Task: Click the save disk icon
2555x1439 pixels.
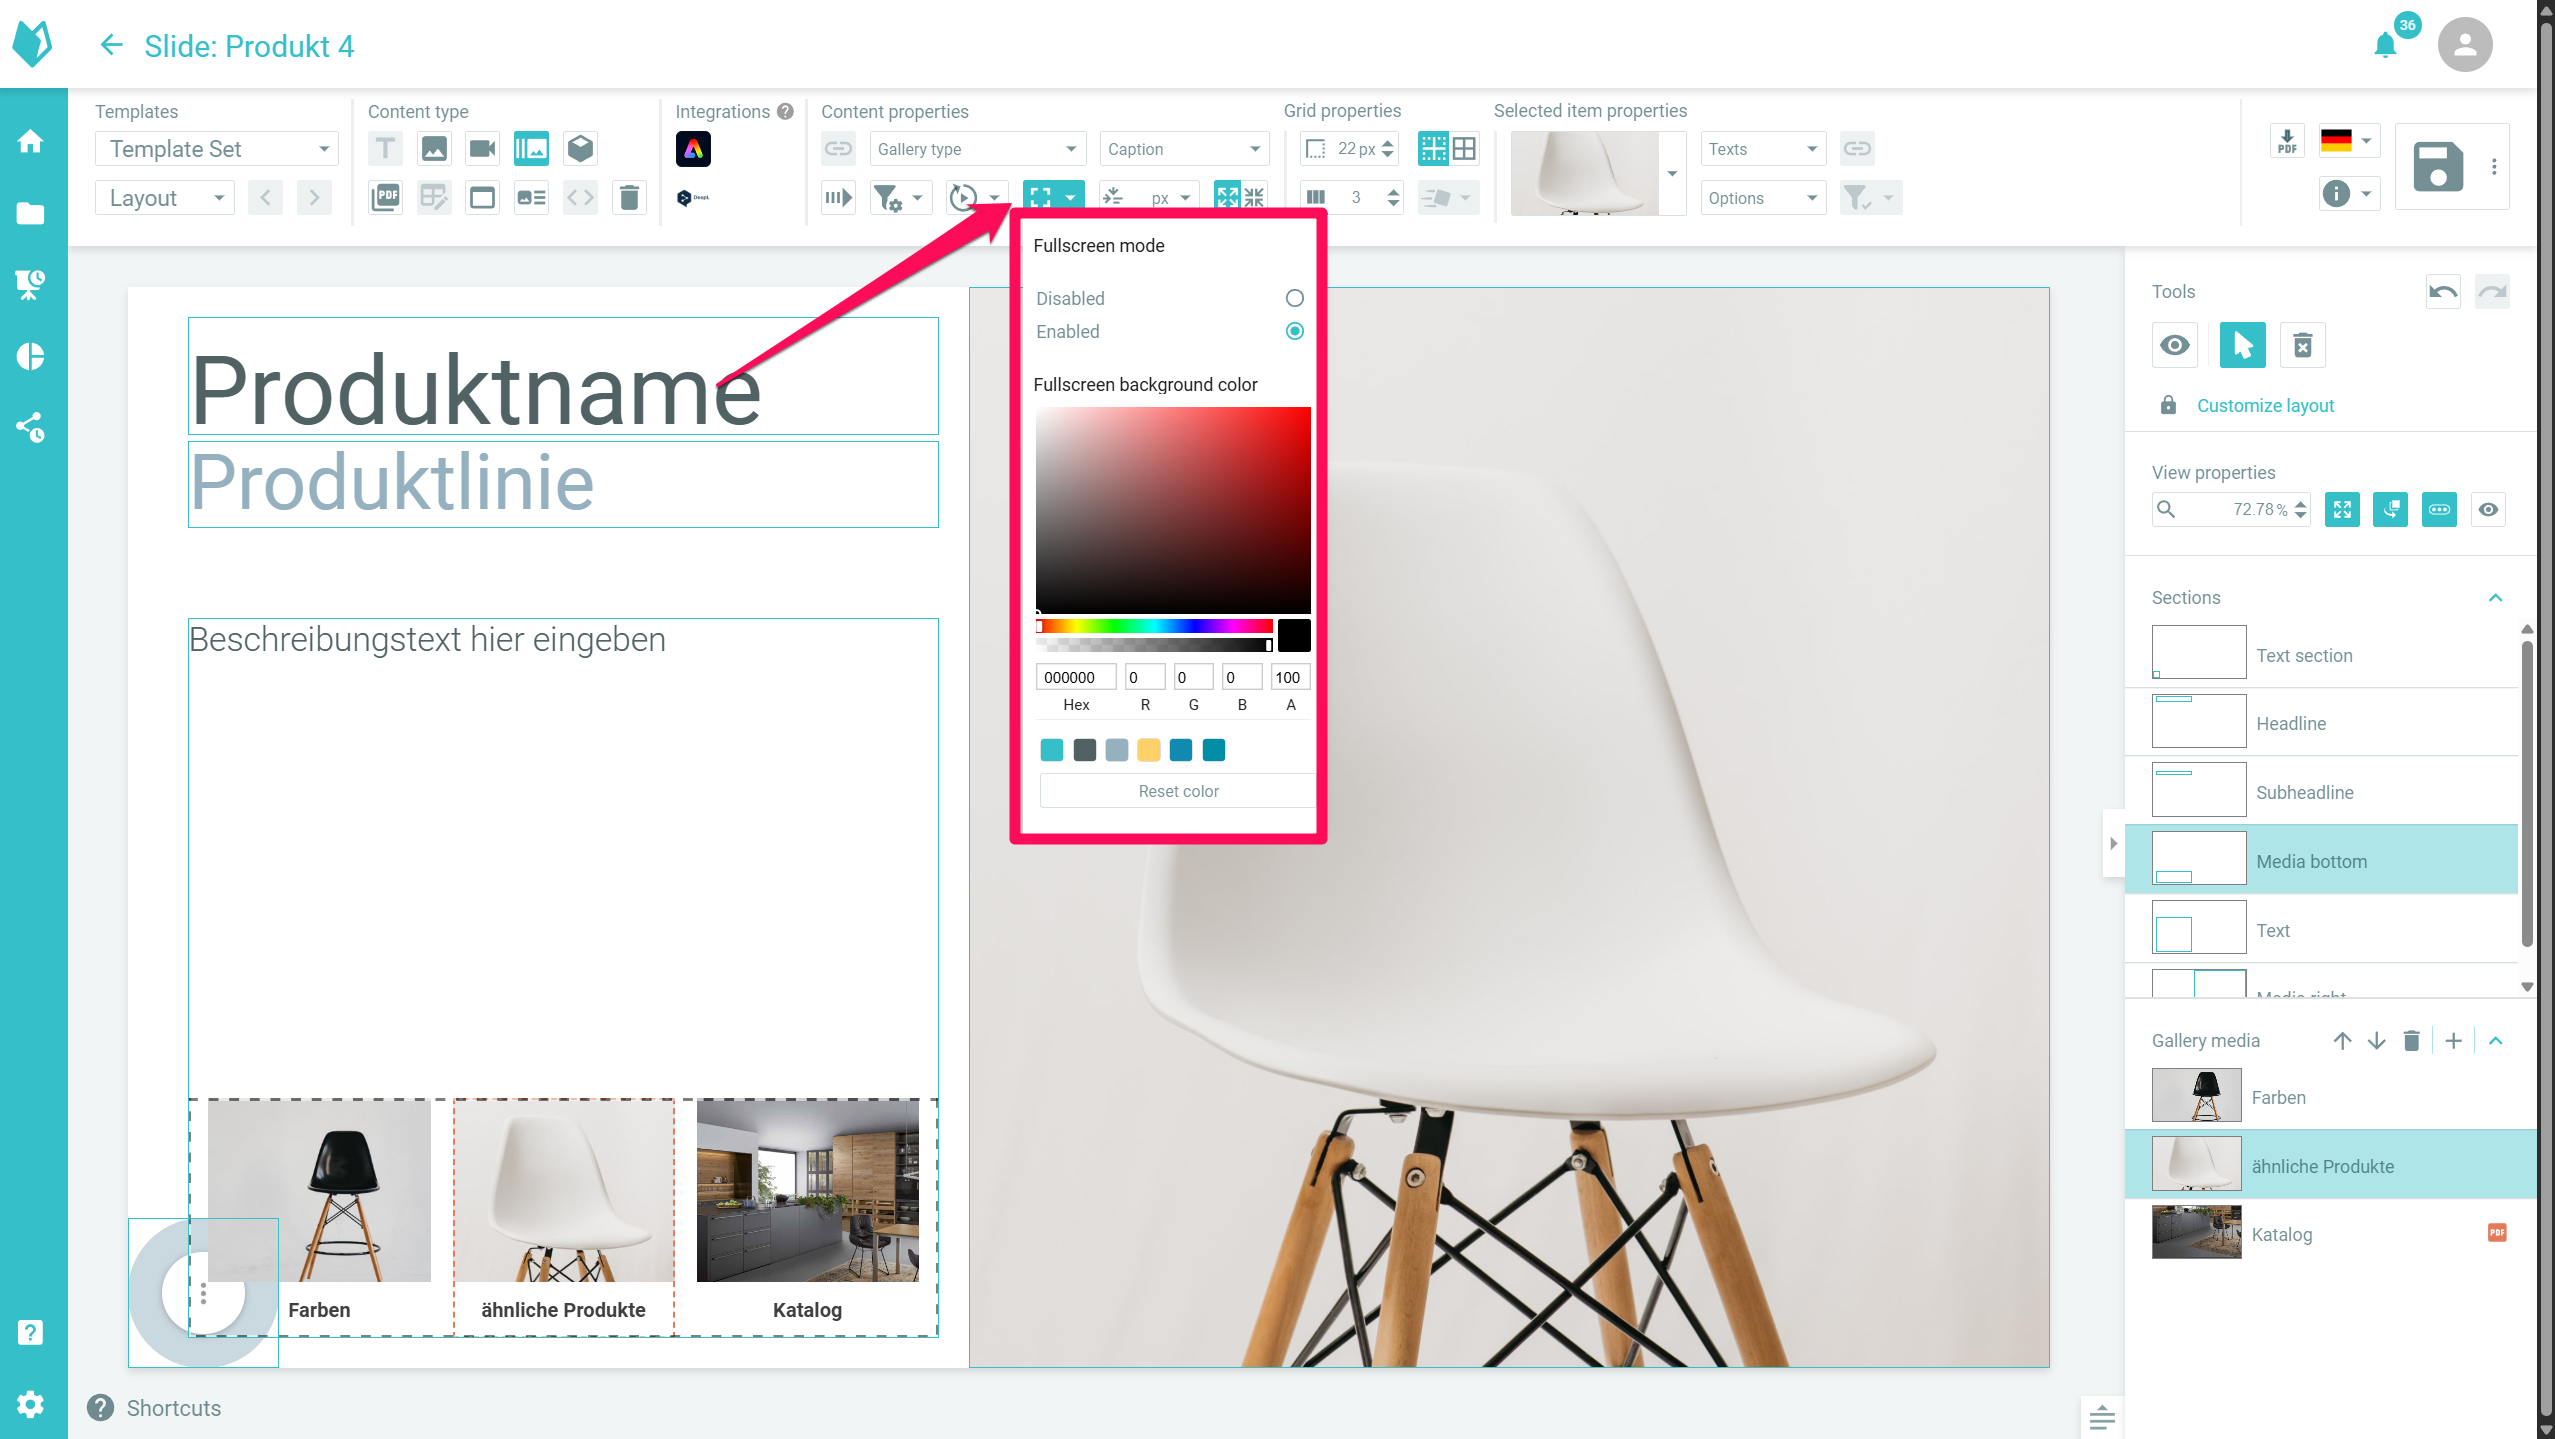Action: point(2438,166)
